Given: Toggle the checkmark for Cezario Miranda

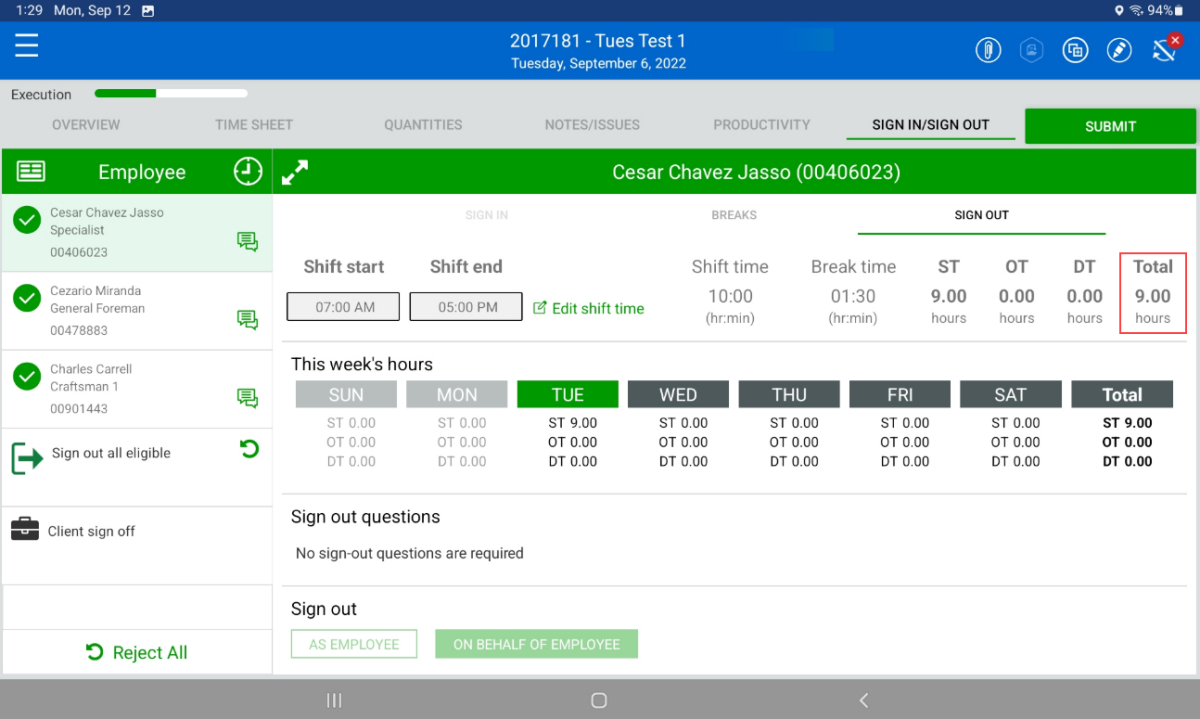Looking at the screenshot, I should coord(27,298).
